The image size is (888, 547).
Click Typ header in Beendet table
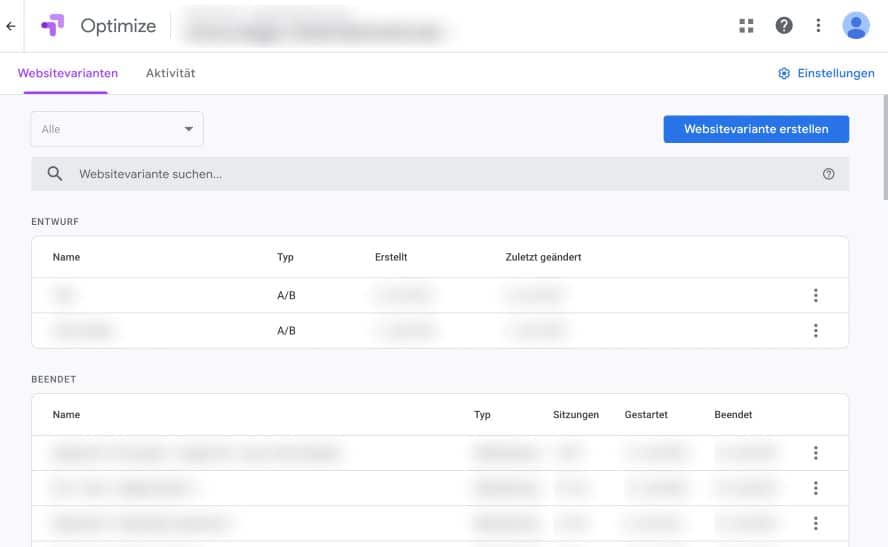(x=482, y=414)
